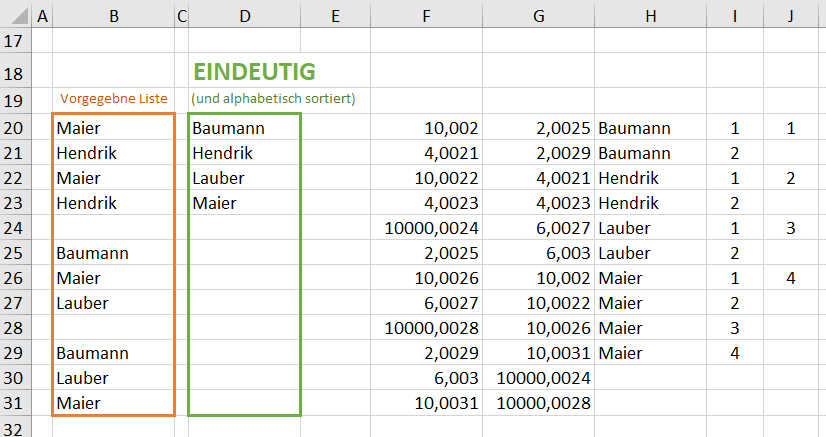Click cell F20 with value 10,002
This screenshot has width=826, height=437.
[x=427, y=127]
